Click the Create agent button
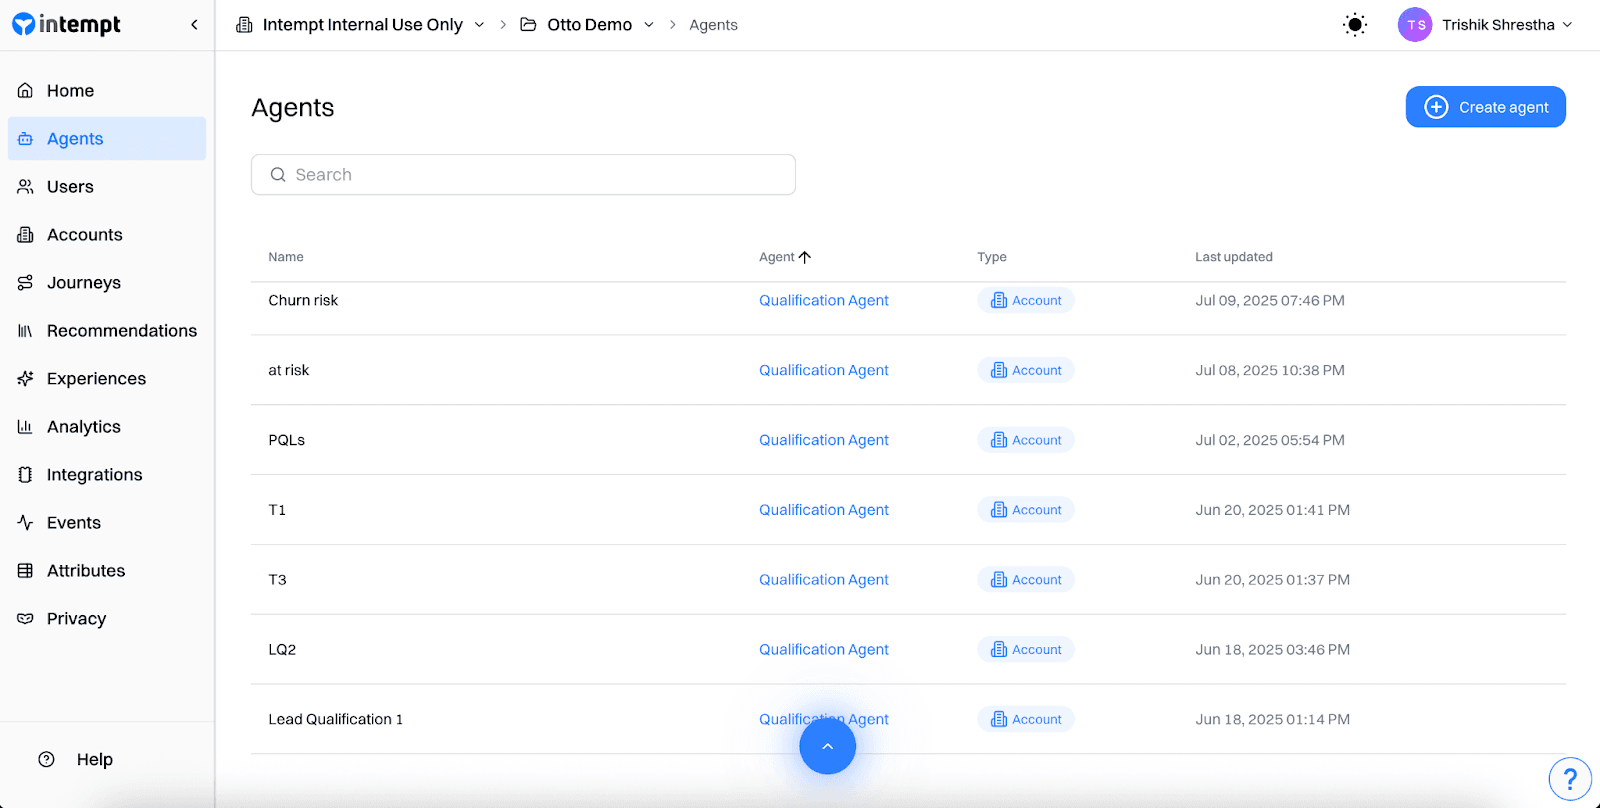 click(1485, 107)
